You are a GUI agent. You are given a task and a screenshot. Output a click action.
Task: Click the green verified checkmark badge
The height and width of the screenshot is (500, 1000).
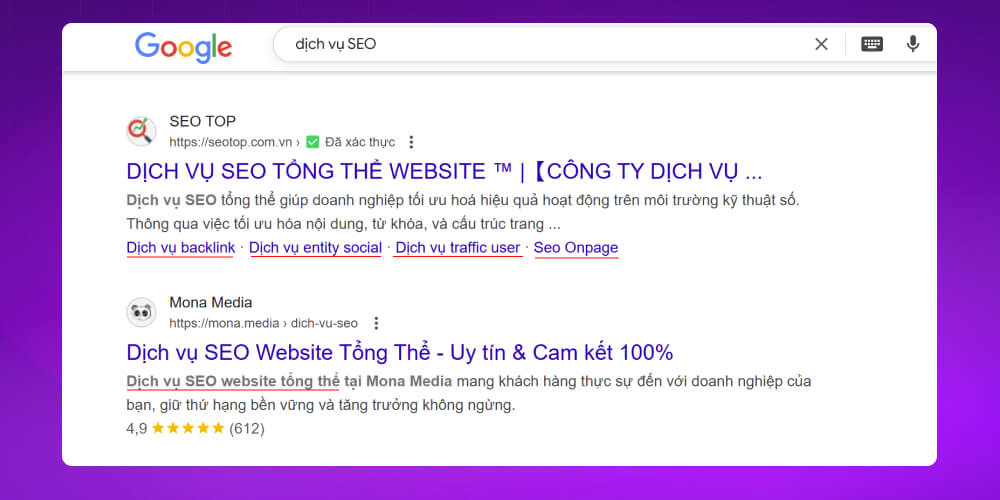[x=312, y=142]
